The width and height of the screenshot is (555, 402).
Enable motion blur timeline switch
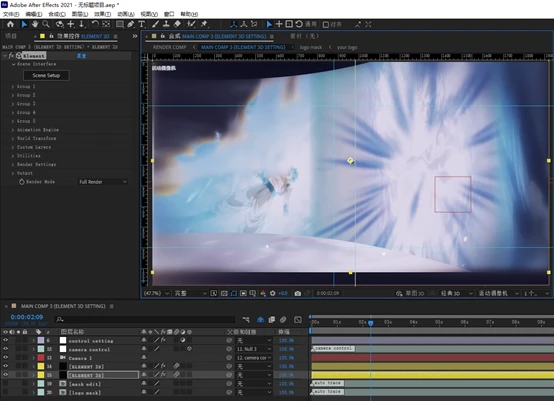point(283,320)
